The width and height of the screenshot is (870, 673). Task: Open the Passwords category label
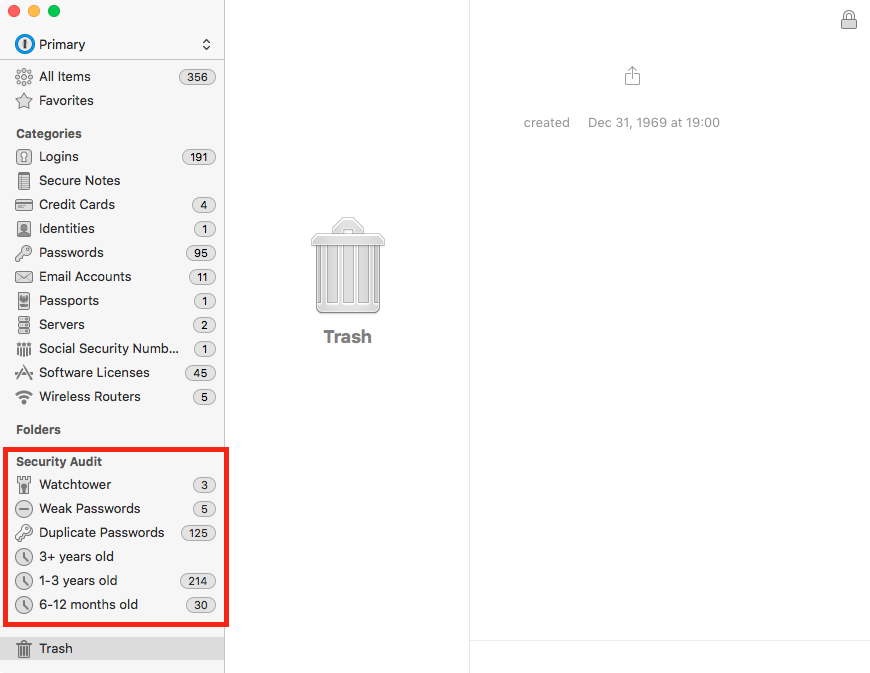click(72, 253)
